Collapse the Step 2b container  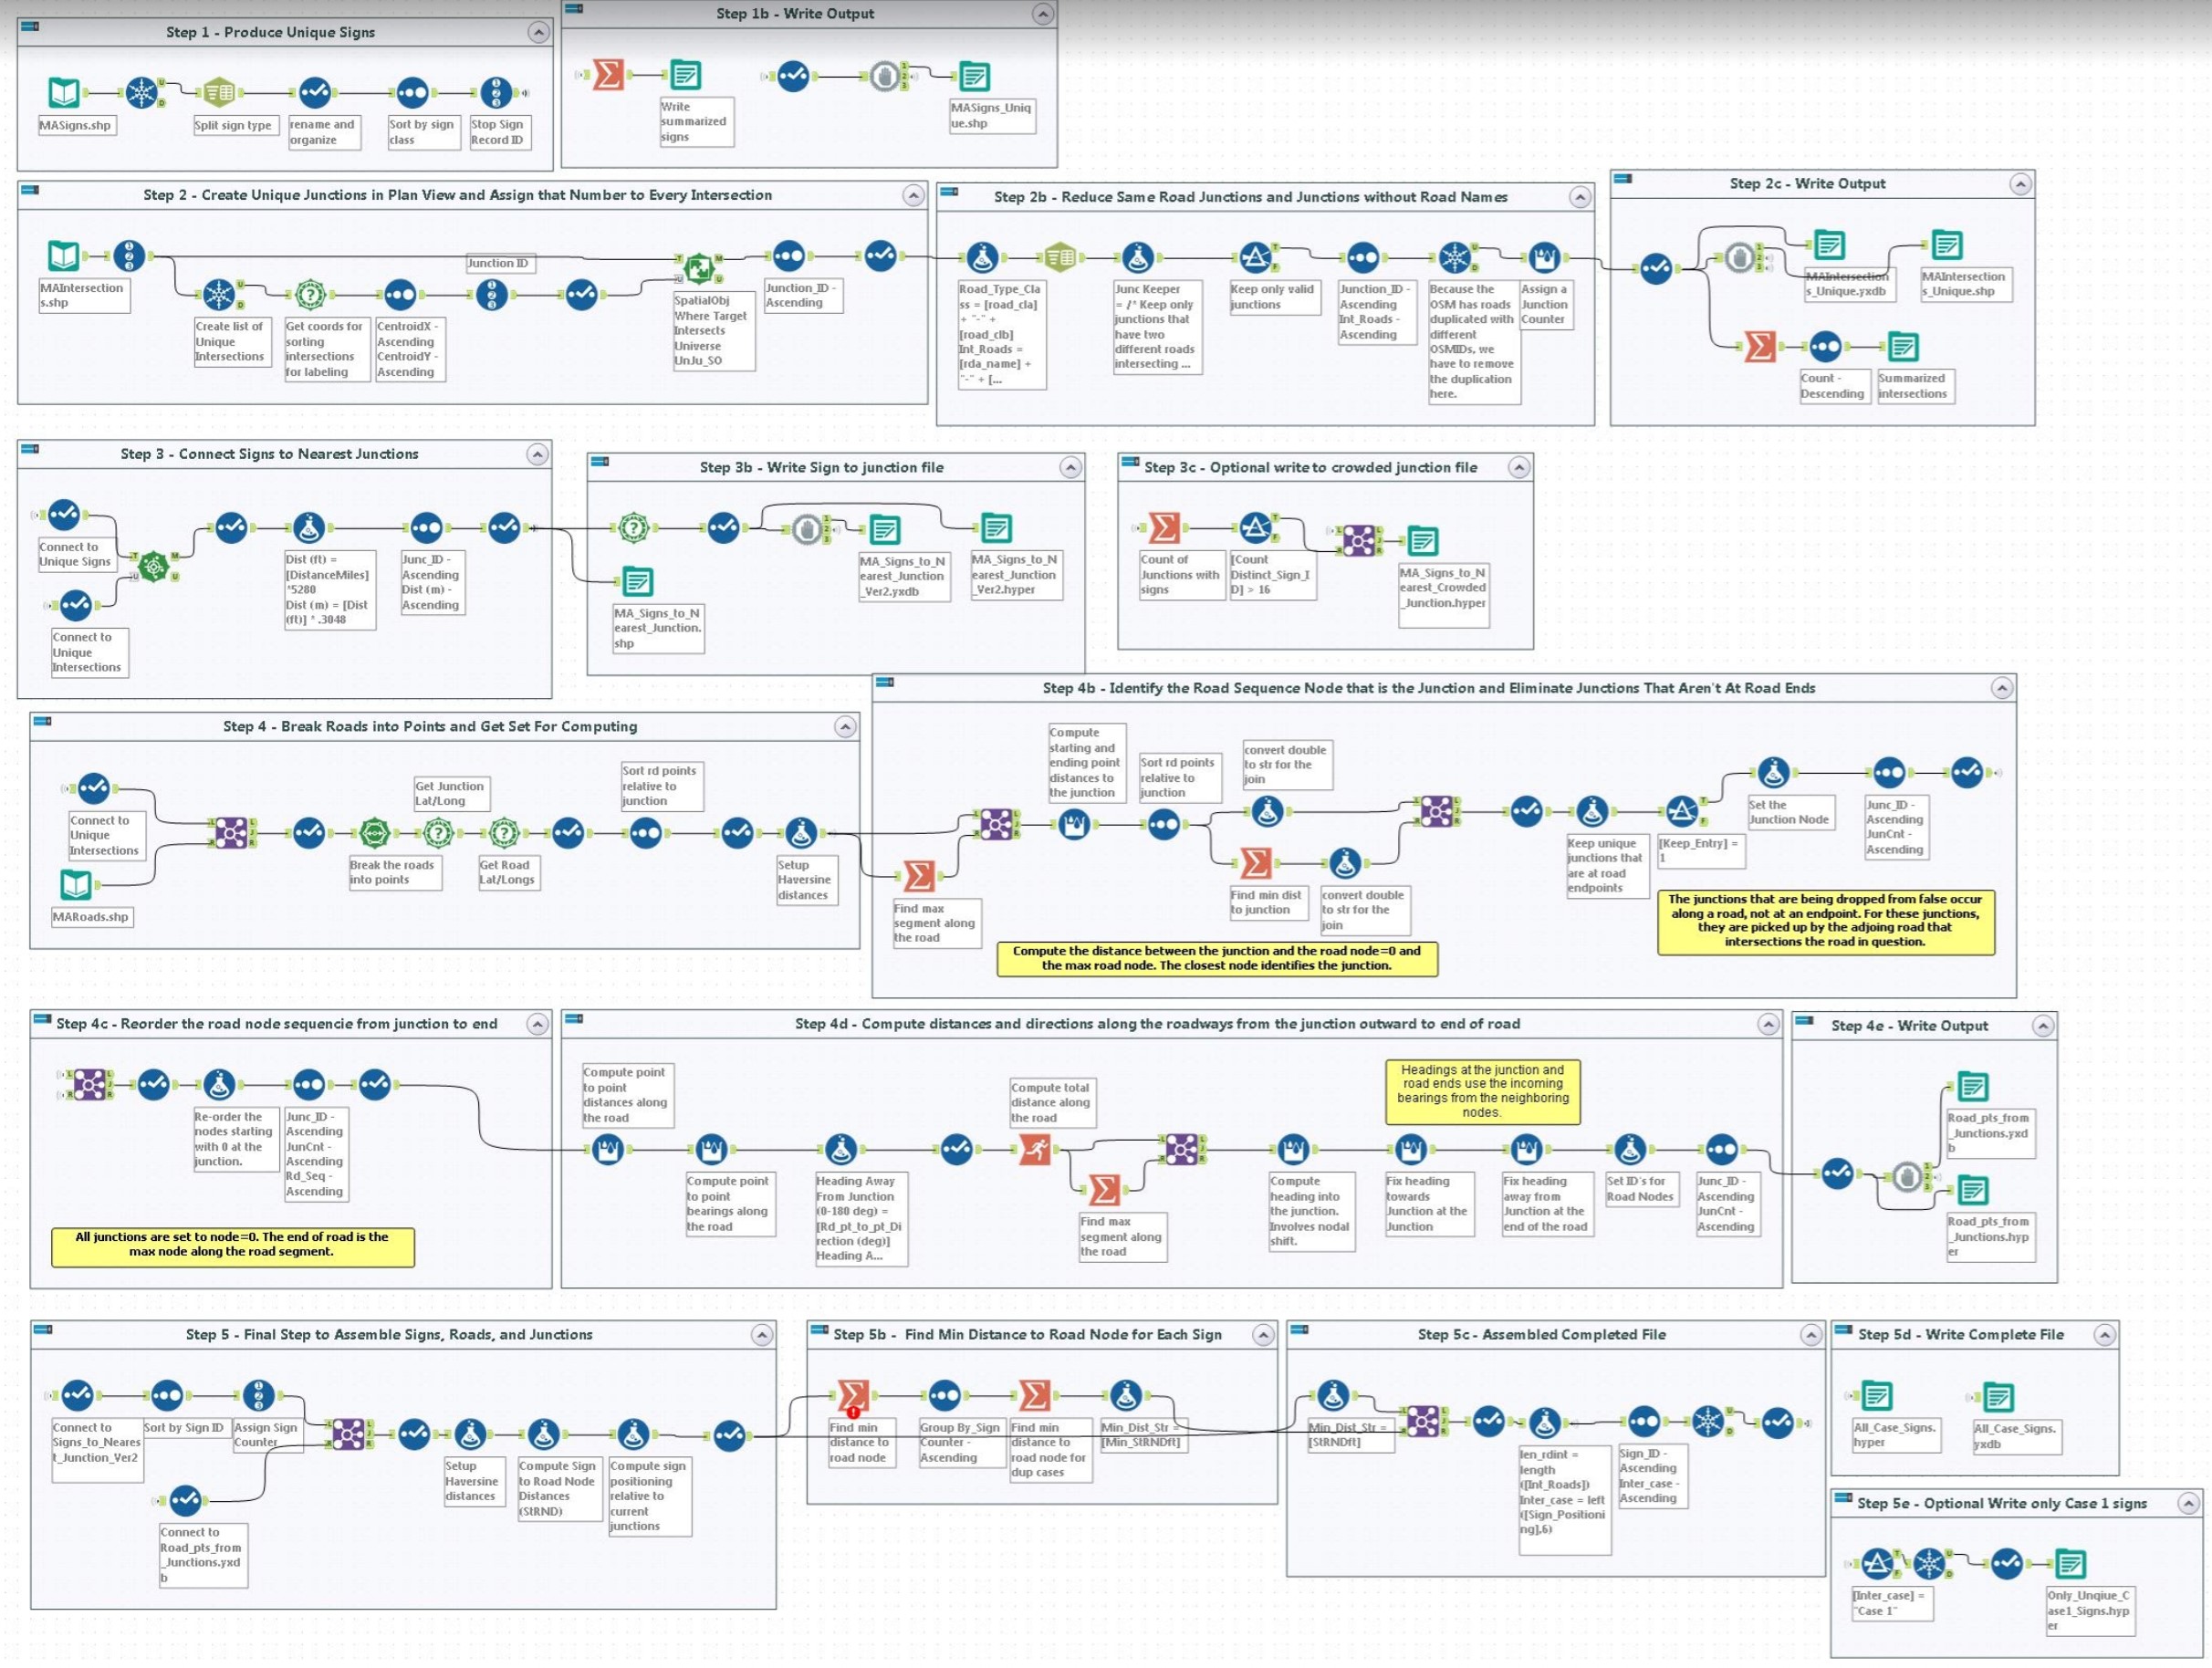pos(1580,197)
